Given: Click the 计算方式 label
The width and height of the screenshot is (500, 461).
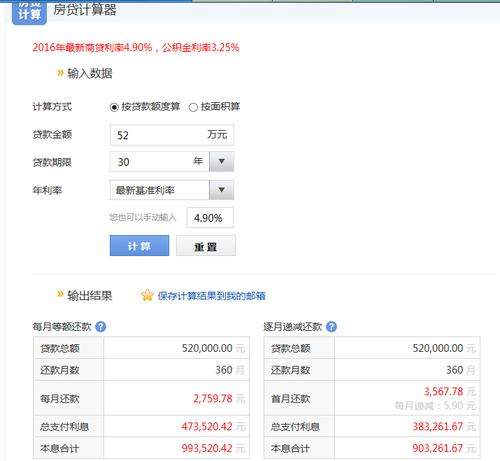Looking at the screenshot, I should tap(52, 107).
